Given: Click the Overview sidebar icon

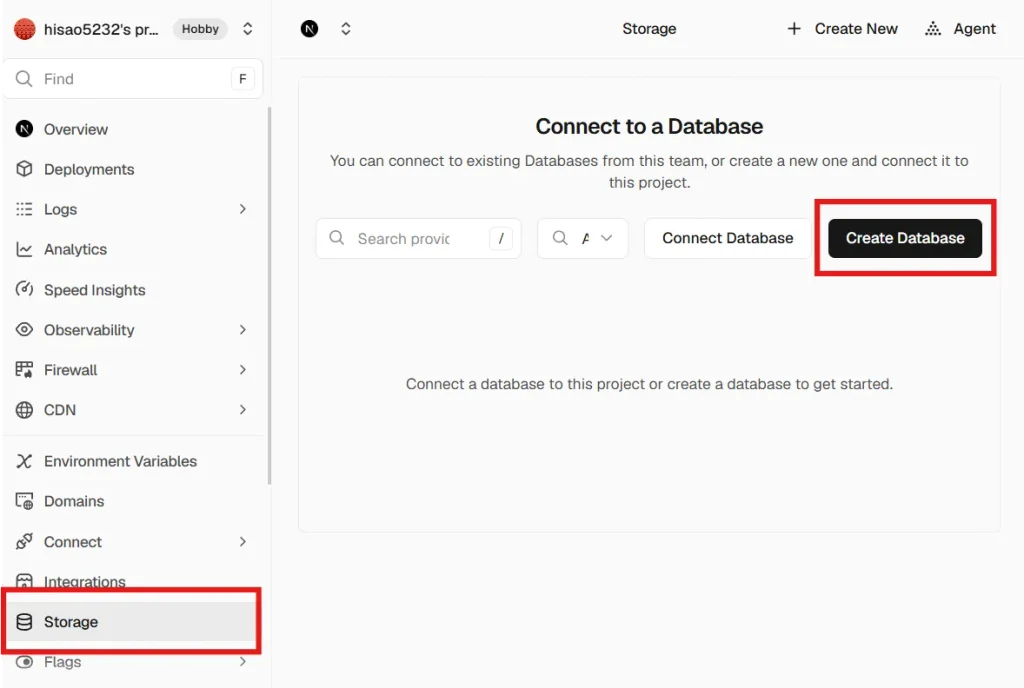Looking at the screenshot, I should pos(24,129).
